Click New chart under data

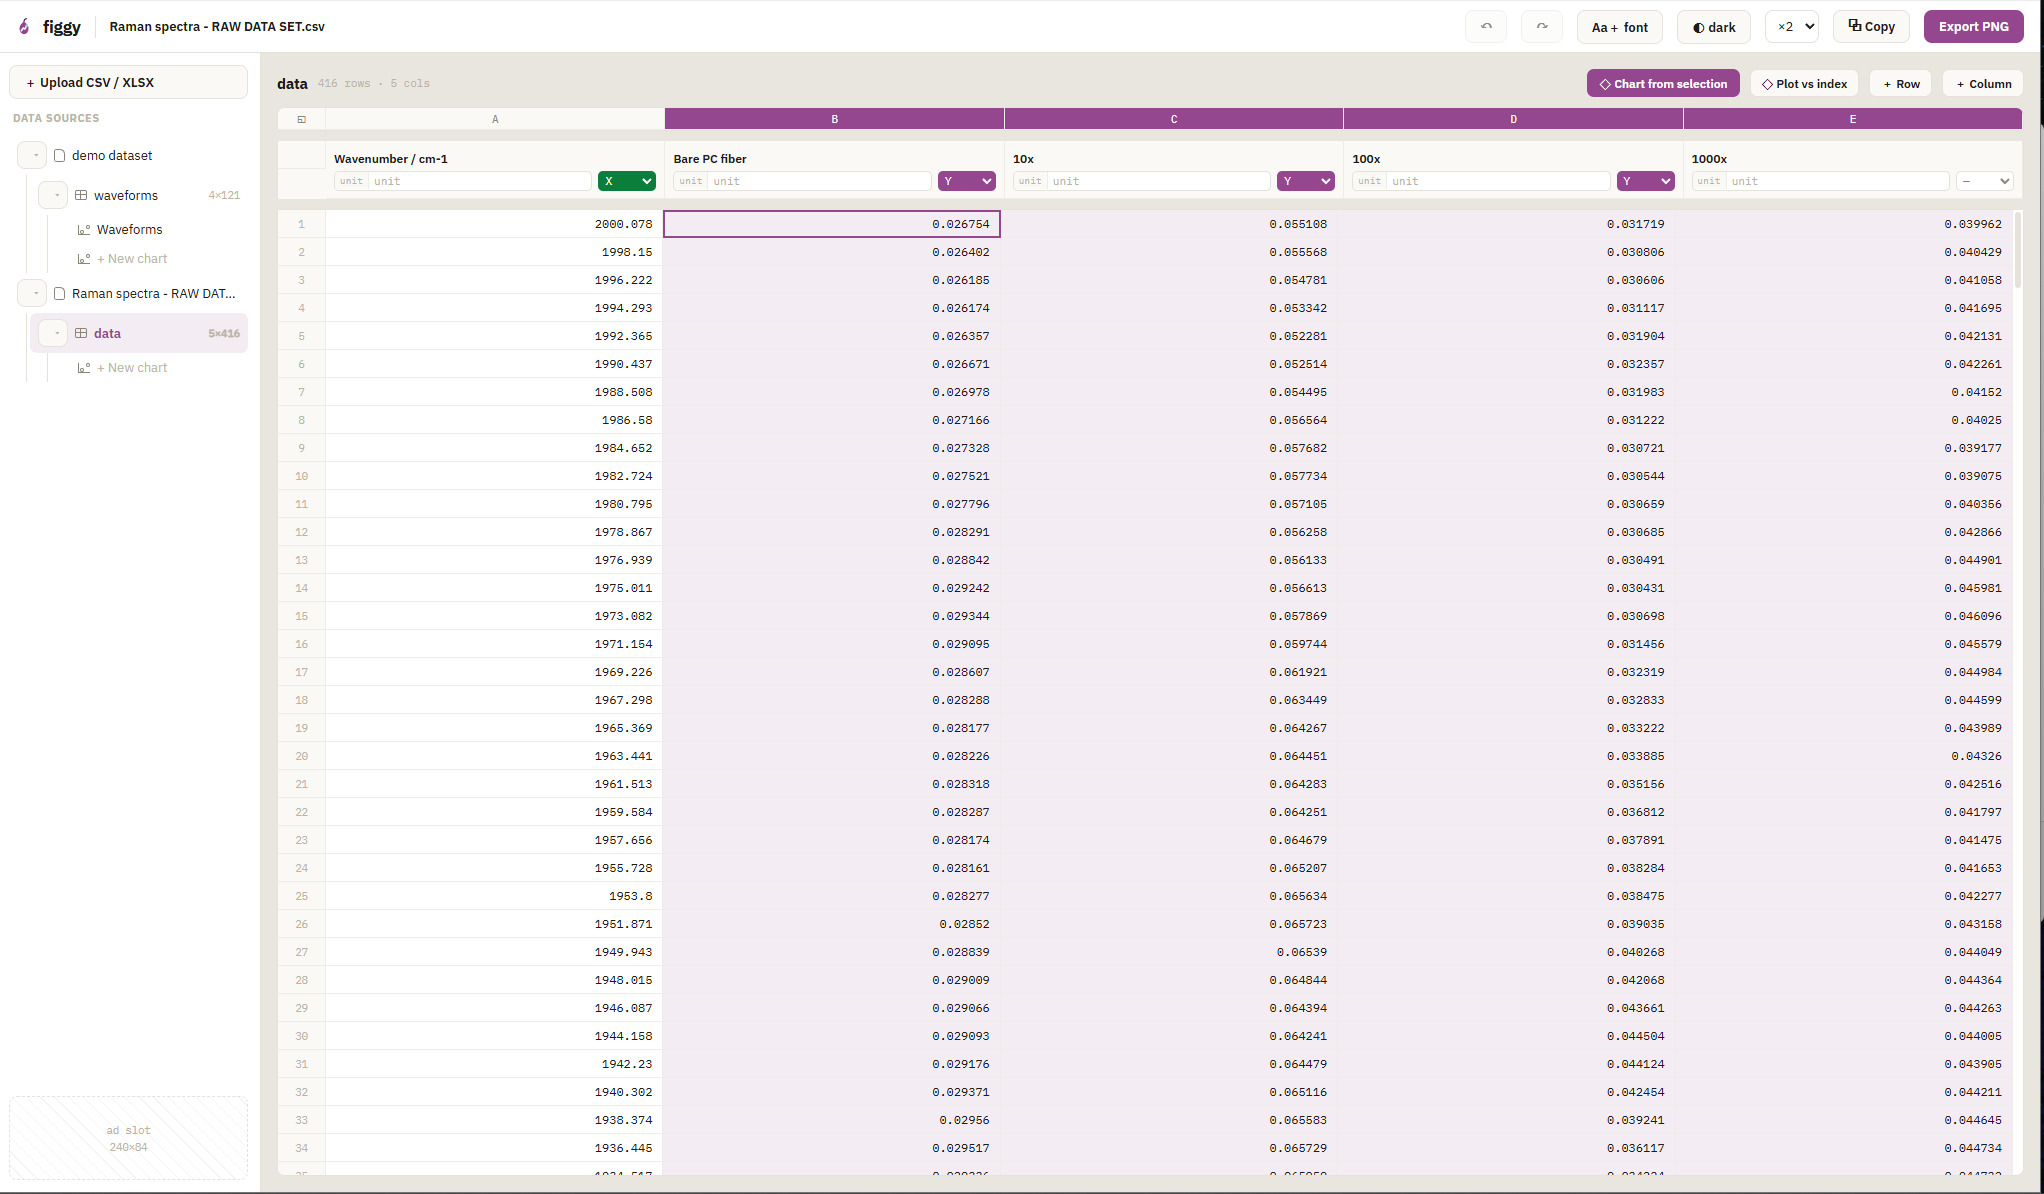pos(131,368)
